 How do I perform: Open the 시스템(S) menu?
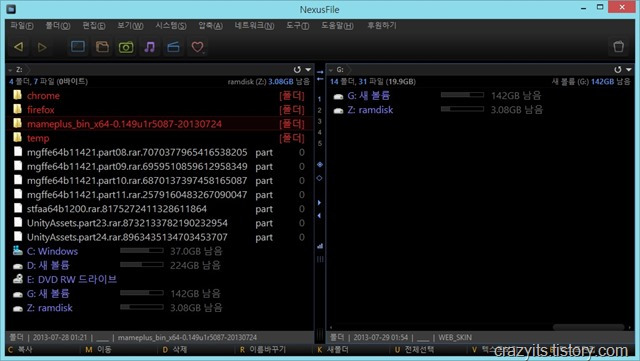pyautogui.click(x=171, y=26)
